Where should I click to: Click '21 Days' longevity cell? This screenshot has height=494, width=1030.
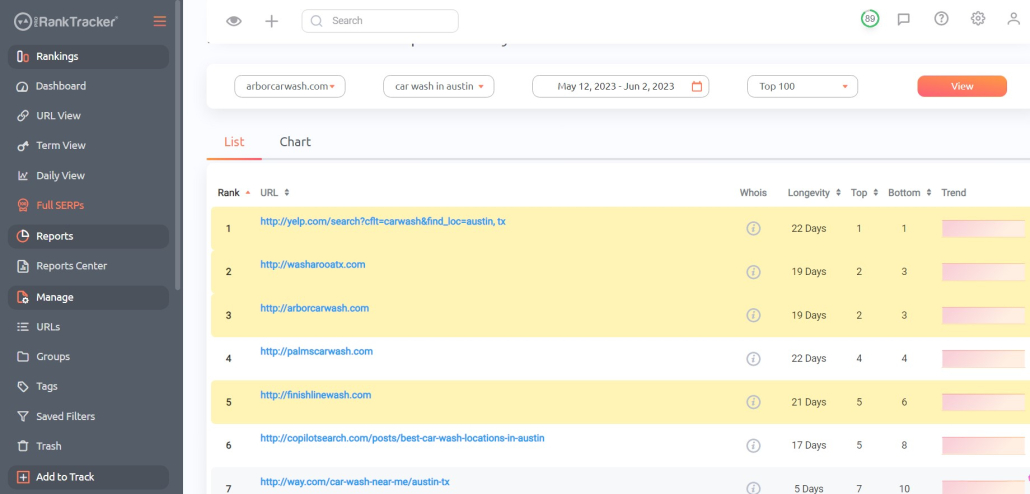[809, 402]
